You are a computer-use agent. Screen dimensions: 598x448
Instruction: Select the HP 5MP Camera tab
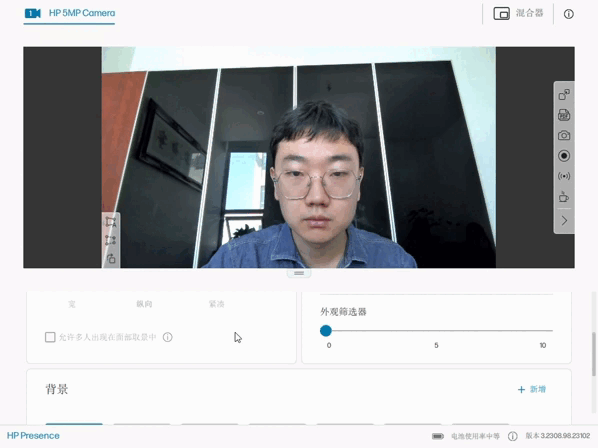pyautogui.click(x=69, y=13)
